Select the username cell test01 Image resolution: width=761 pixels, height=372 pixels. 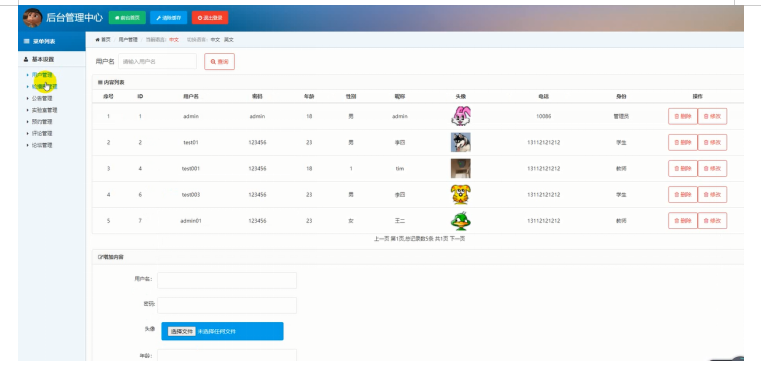pyautogui.click(x=191, y=143)
